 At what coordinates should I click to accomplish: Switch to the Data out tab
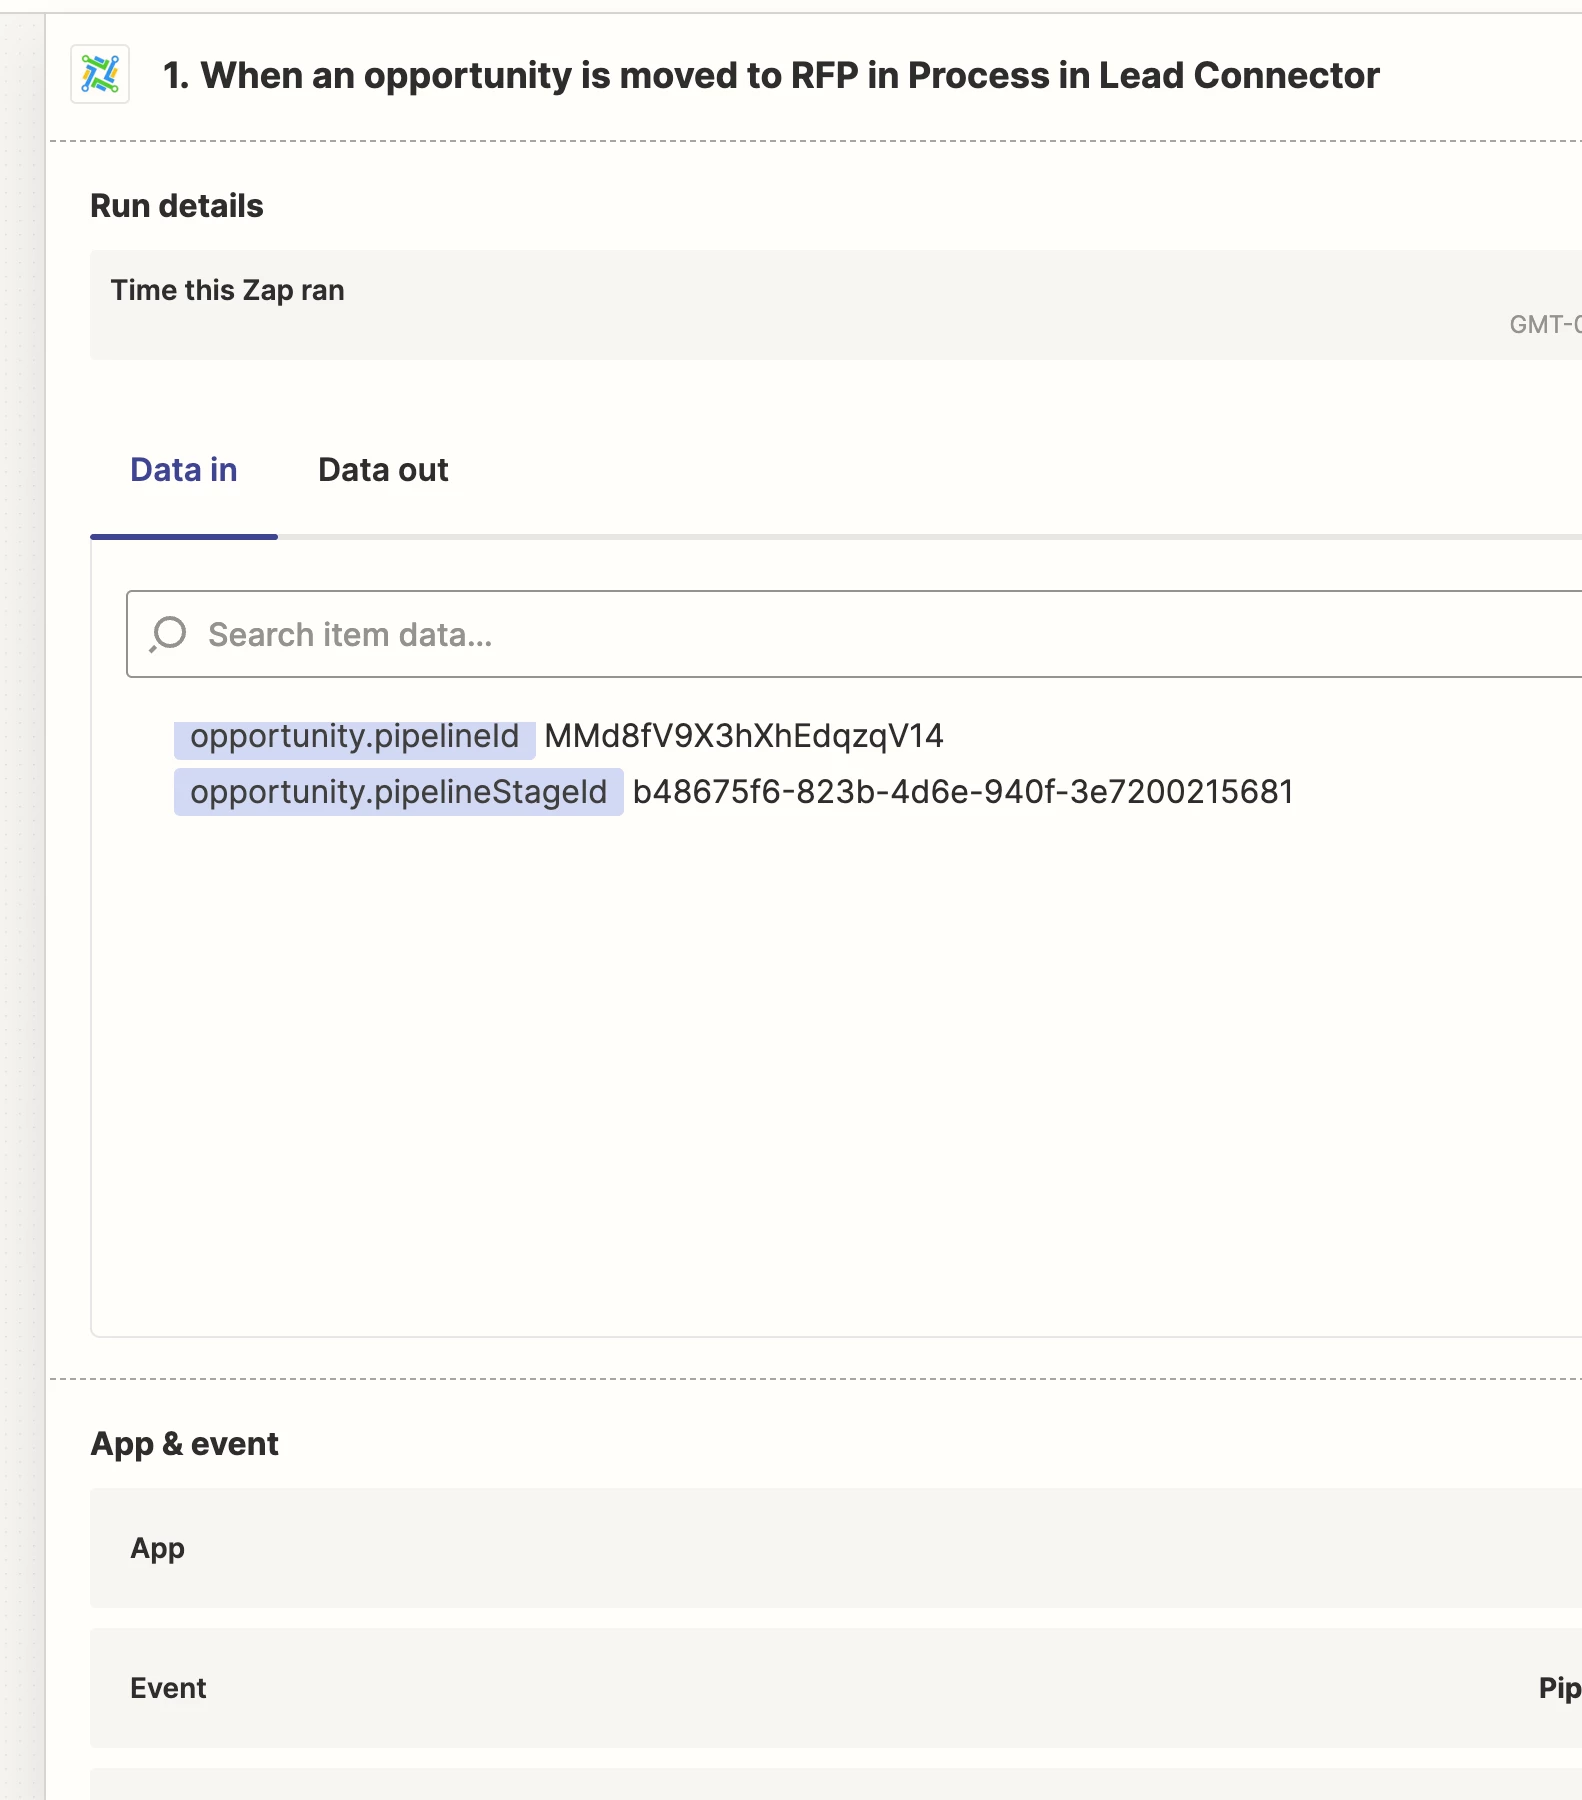pos(383,470)
